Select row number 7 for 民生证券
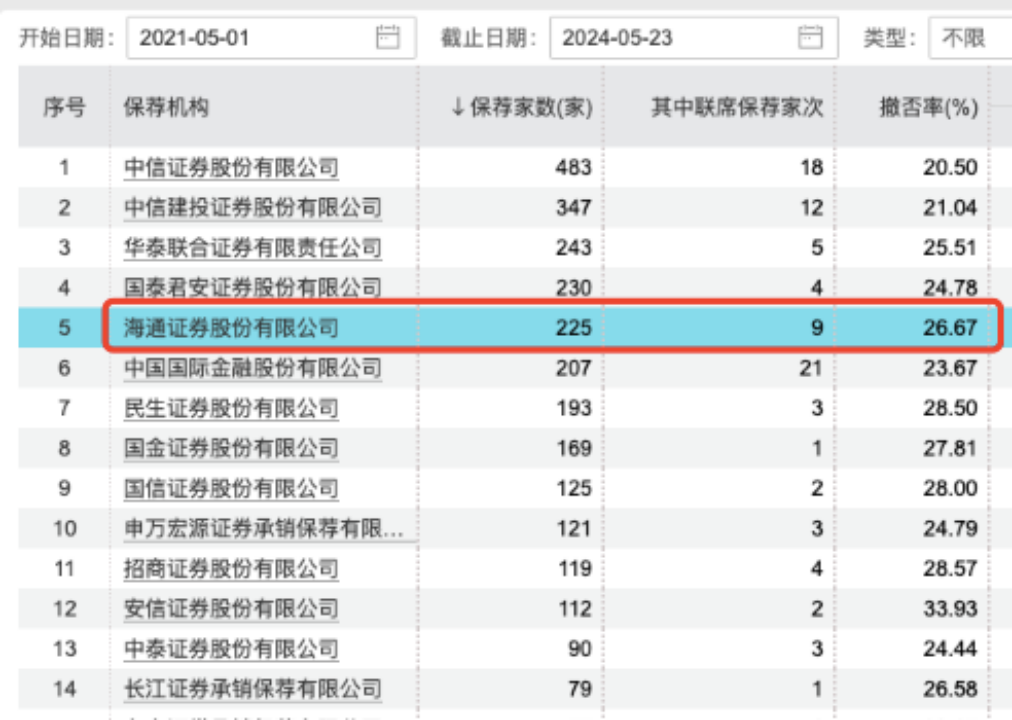The image size is (1012, 720). pos(64,408)
